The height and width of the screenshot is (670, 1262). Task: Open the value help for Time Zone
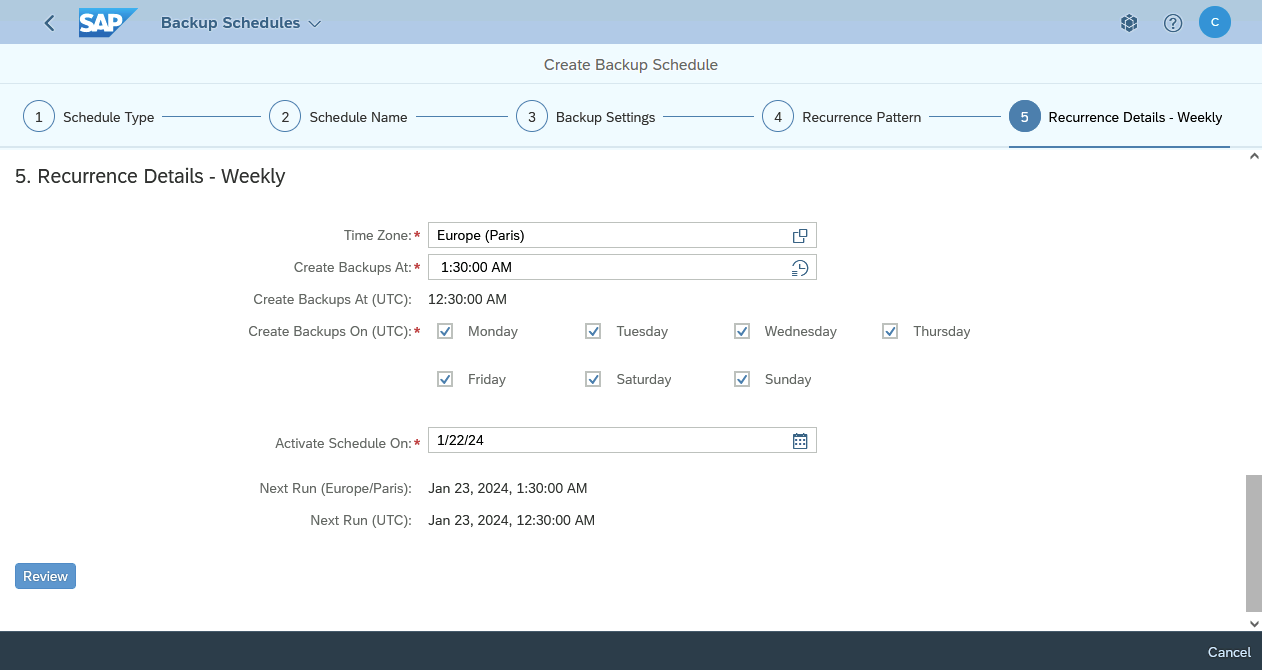(799, 235)
